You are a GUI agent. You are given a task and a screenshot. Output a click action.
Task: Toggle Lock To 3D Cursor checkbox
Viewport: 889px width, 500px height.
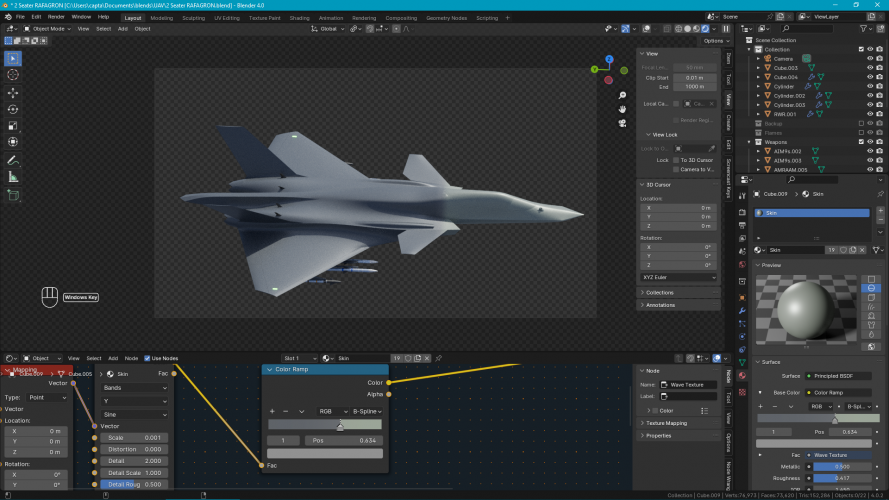[676, 160]
